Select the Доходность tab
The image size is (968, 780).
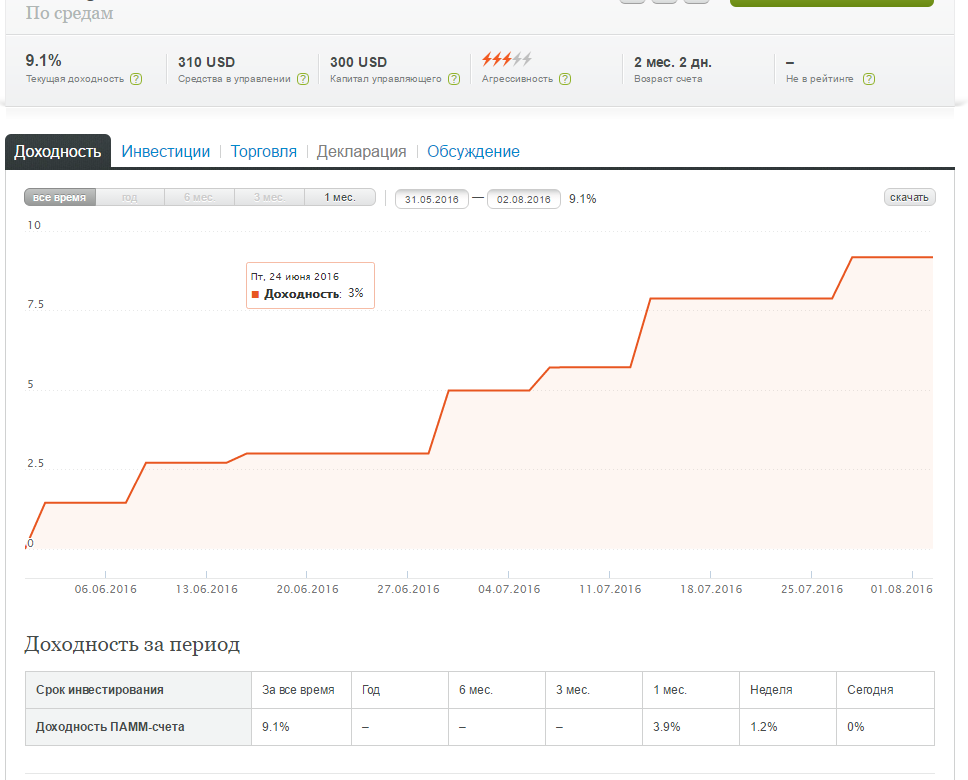click(x=58, y=151)
